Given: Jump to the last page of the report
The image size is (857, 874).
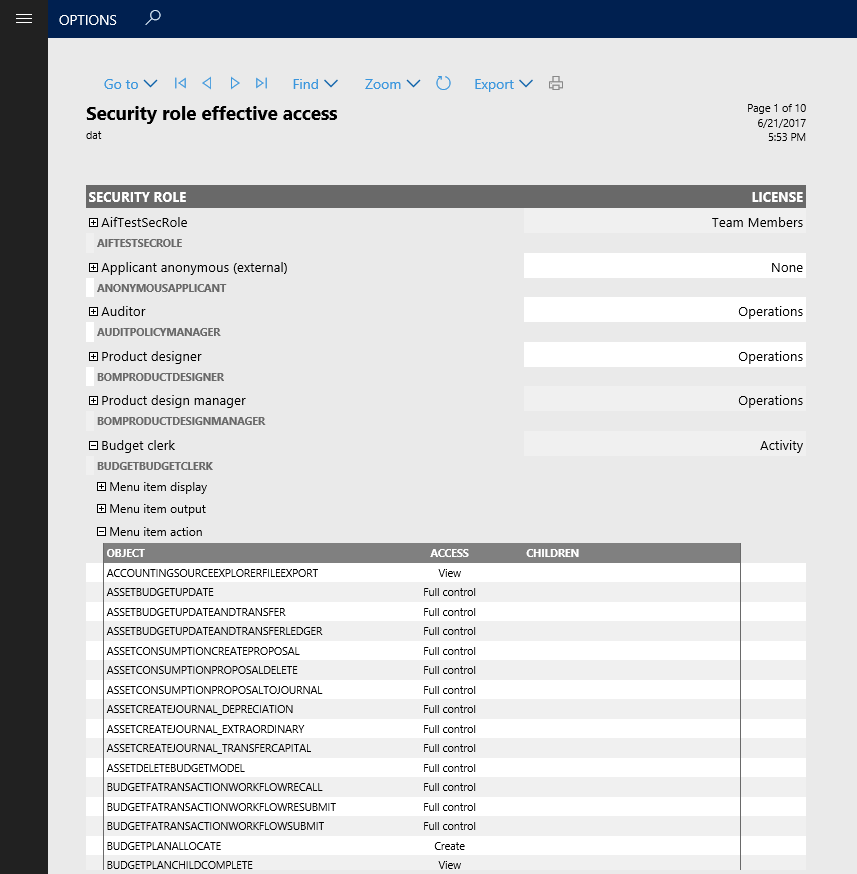Looking at the screenshot, I should tap(262, 84).
